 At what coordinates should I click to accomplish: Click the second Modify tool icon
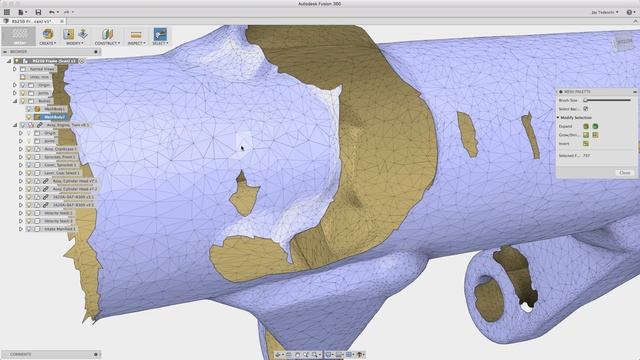coord(83,34)
